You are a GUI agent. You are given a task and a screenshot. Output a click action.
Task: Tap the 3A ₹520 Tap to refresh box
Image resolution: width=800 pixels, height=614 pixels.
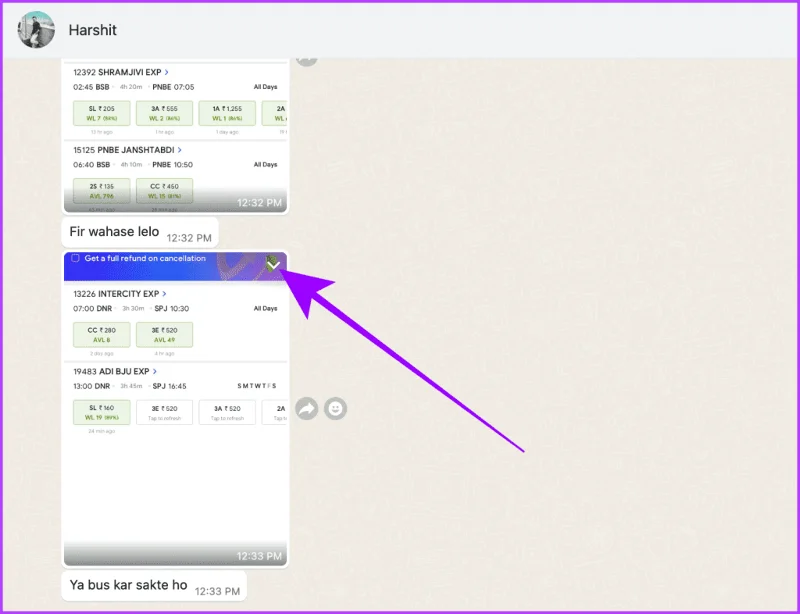point(227,412)
